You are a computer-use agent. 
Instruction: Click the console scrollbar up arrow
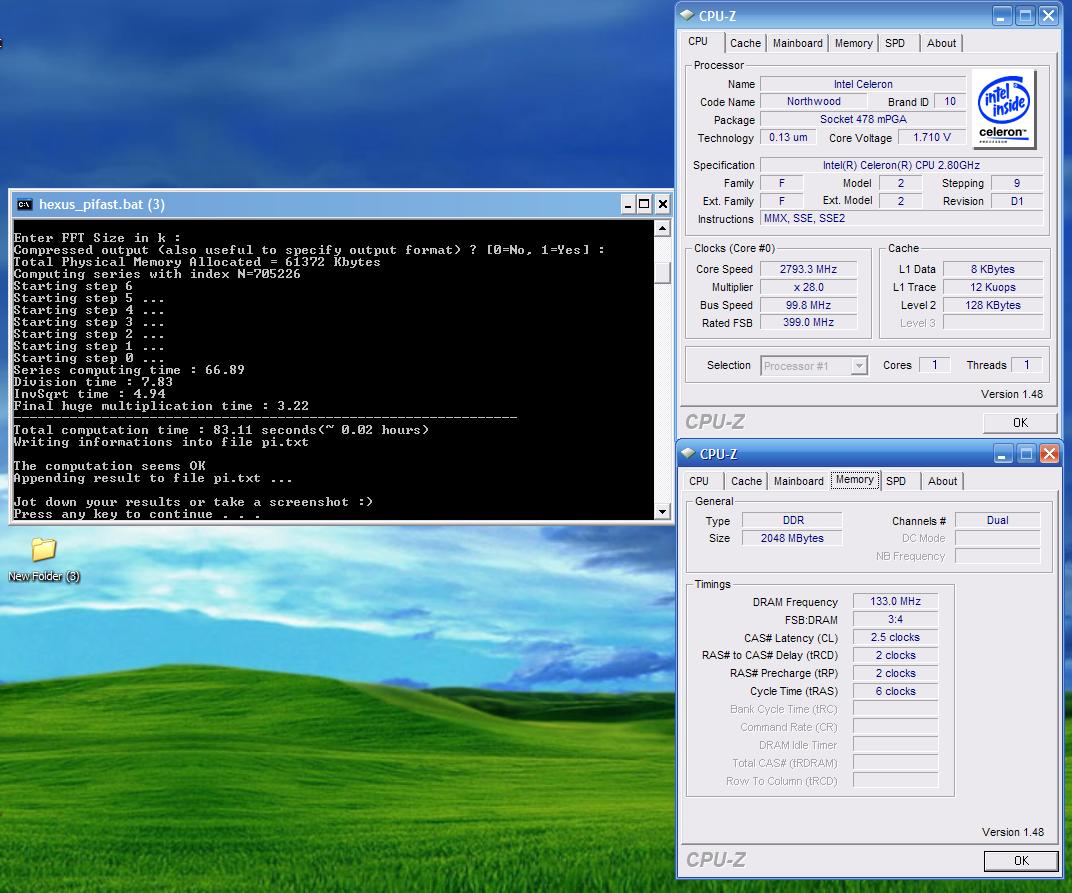point(662,228)
